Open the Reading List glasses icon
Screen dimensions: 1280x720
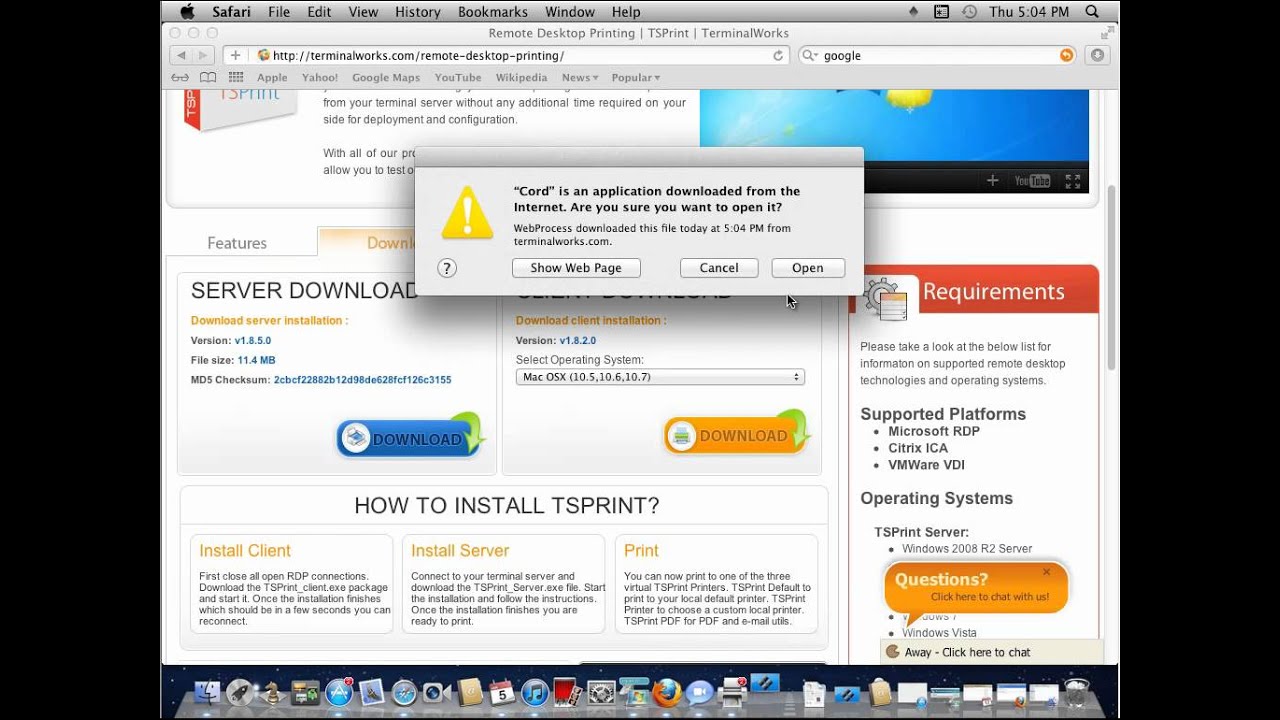(x=180, y=77)
